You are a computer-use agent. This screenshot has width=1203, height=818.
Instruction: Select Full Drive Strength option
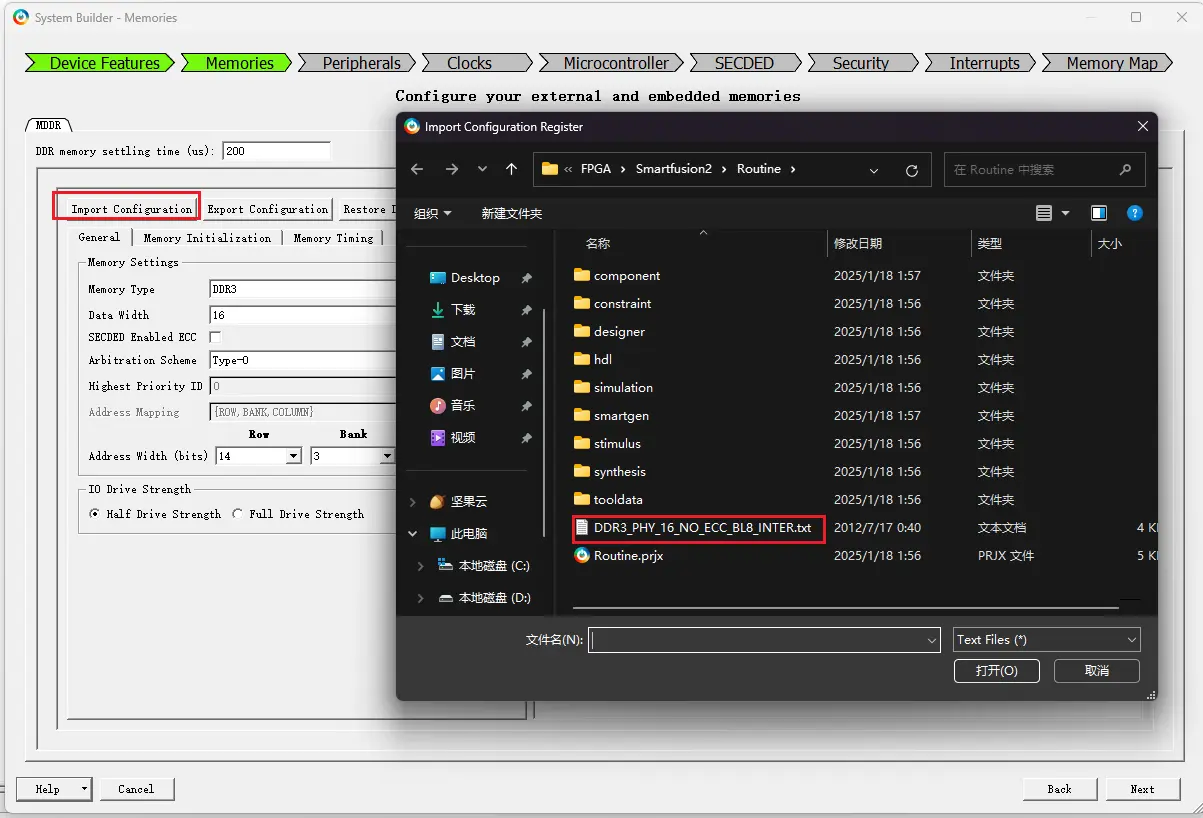(238, 514)
